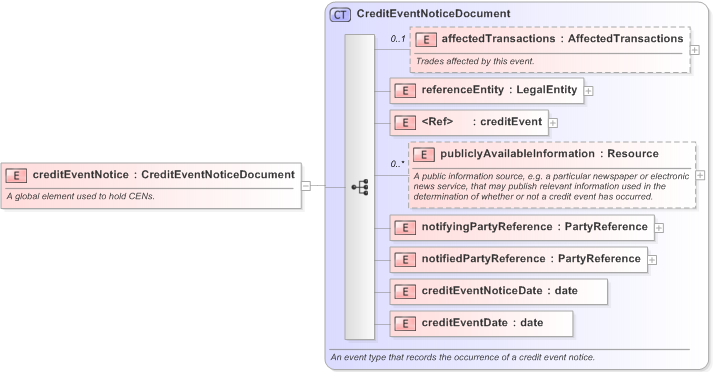Click the E icon beside notifyingPartyReference
The width and height of the screenshot is (713, 372).
click(405, 227)
